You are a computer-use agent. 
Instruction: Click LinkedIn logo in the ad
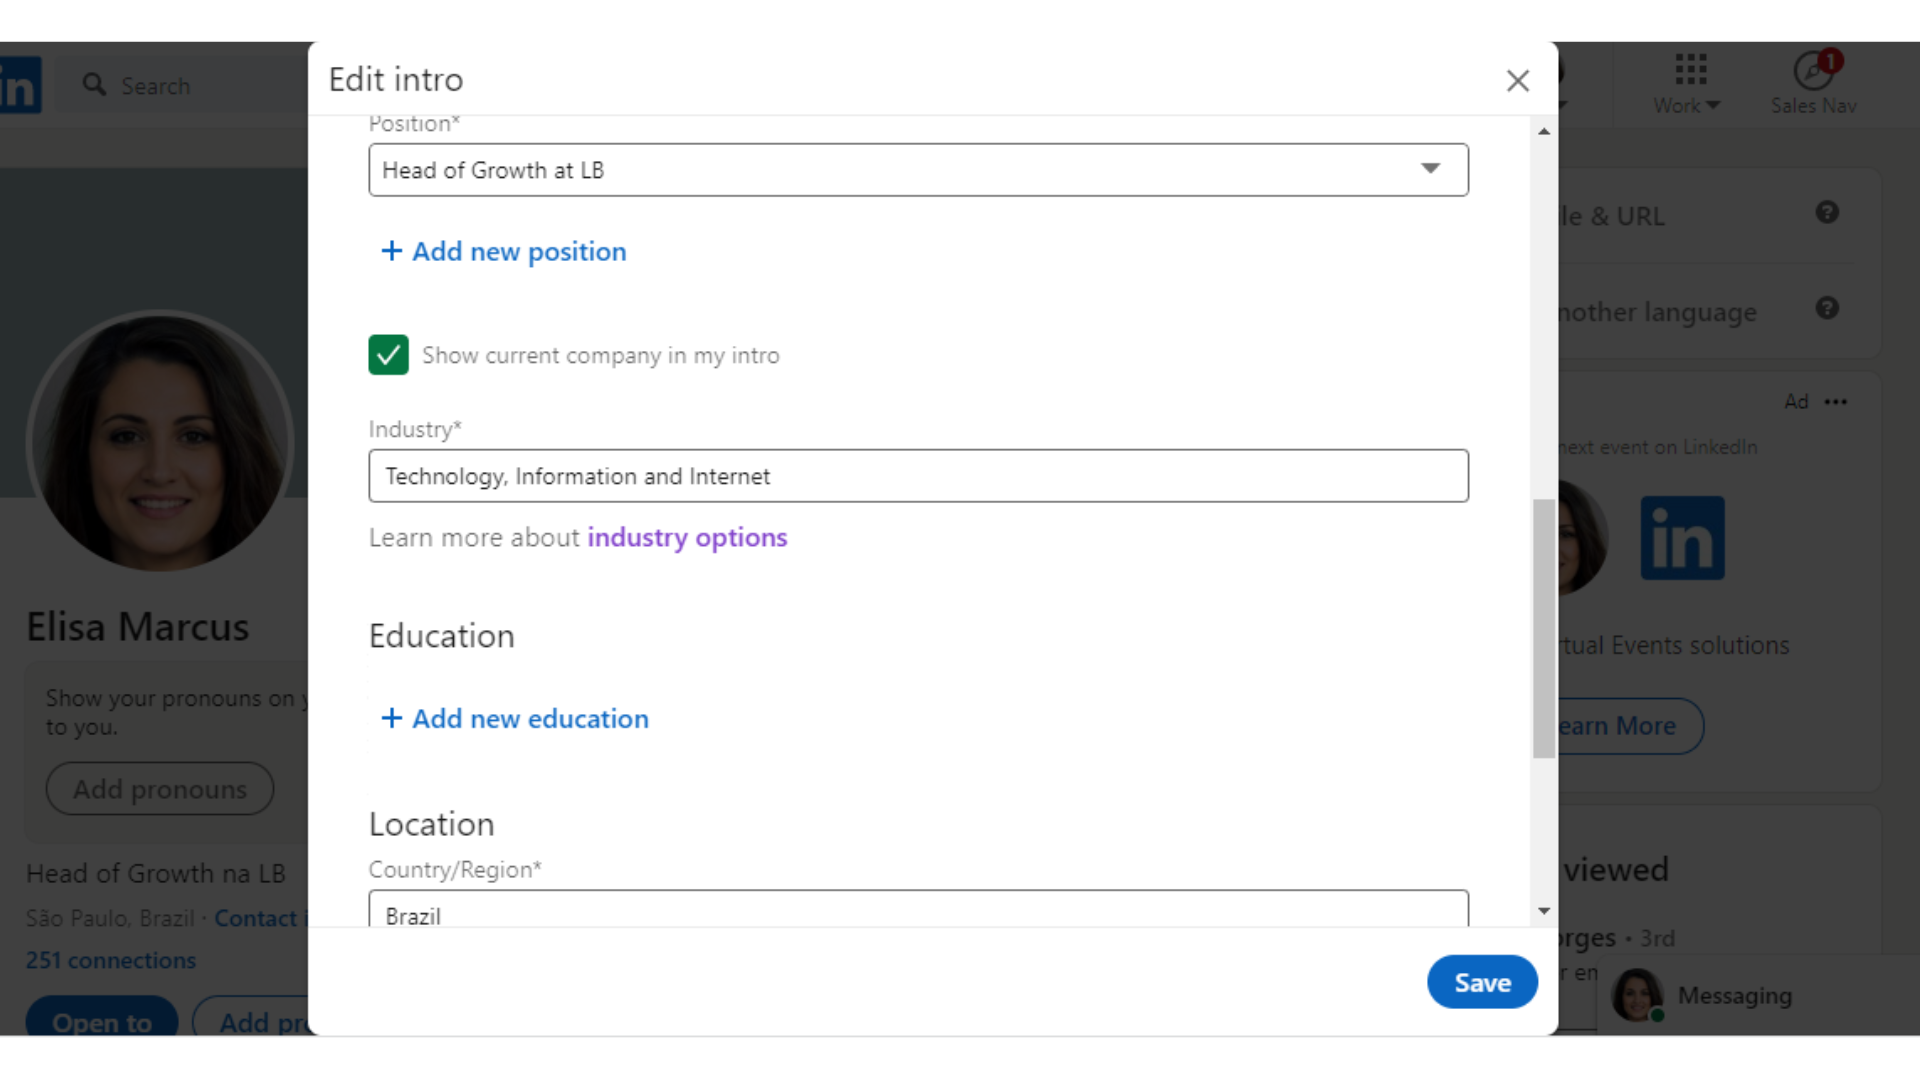point(1682,538)
